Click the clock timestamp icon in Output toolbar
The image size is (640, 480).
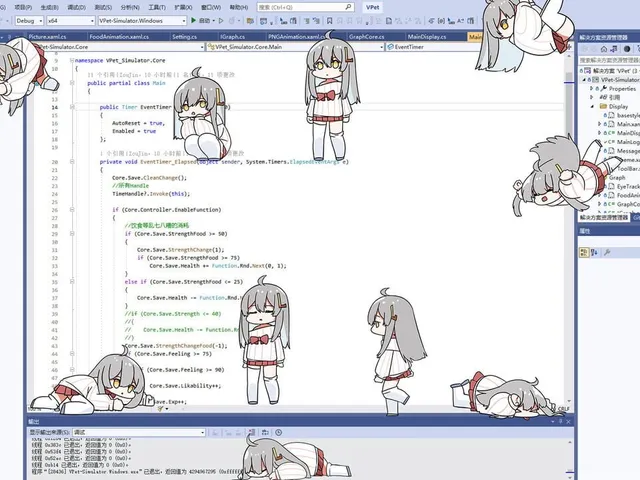point(278,432)
